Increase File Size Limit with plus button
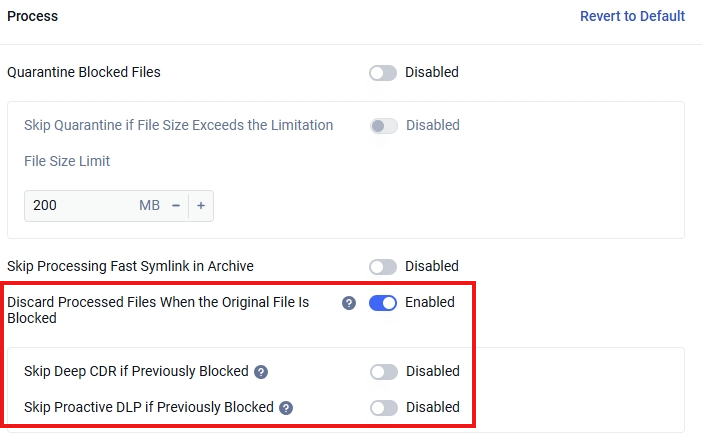Viewport: 702px width, 448px height. coord(201,205)
